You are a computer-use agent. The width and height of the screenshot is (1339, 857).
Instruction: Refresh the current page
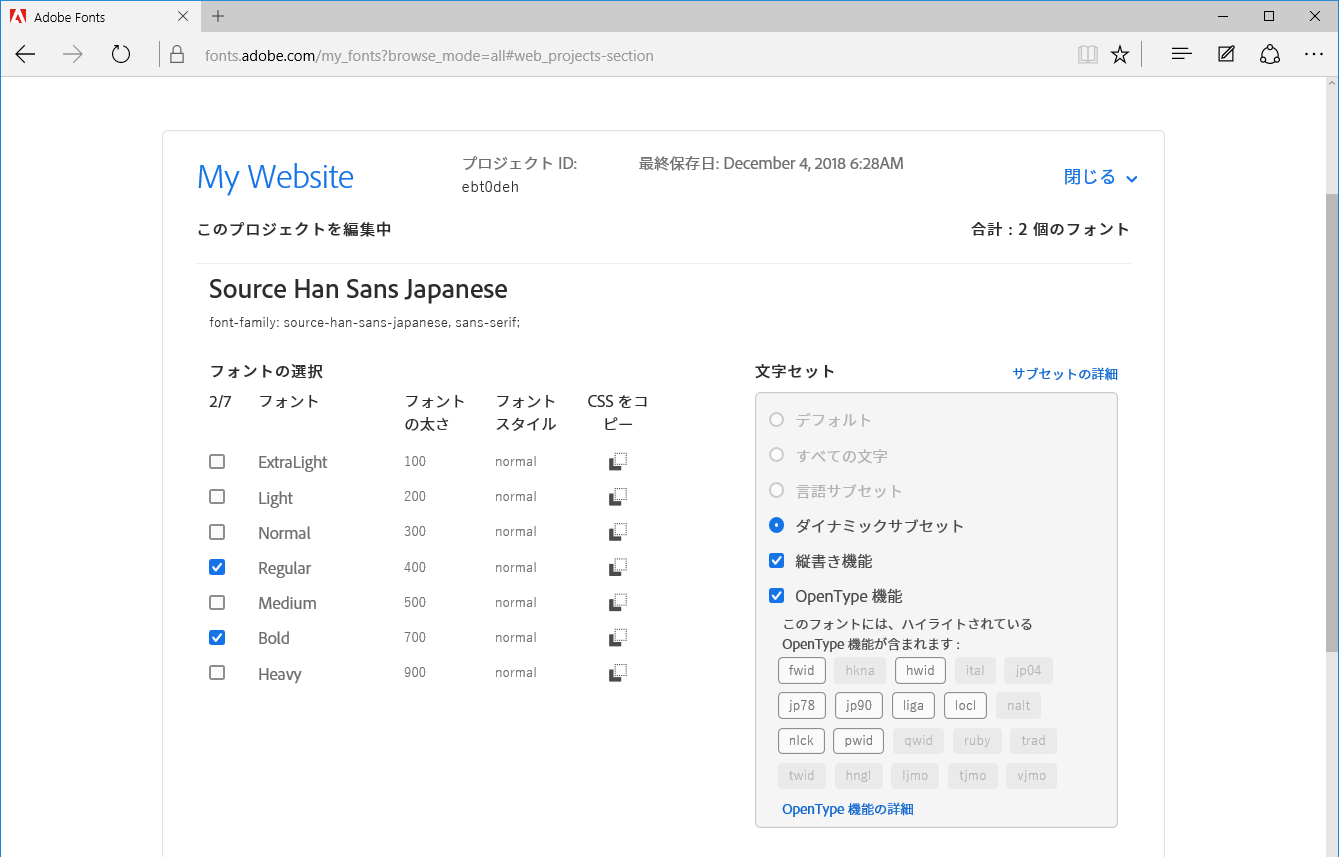121,55
